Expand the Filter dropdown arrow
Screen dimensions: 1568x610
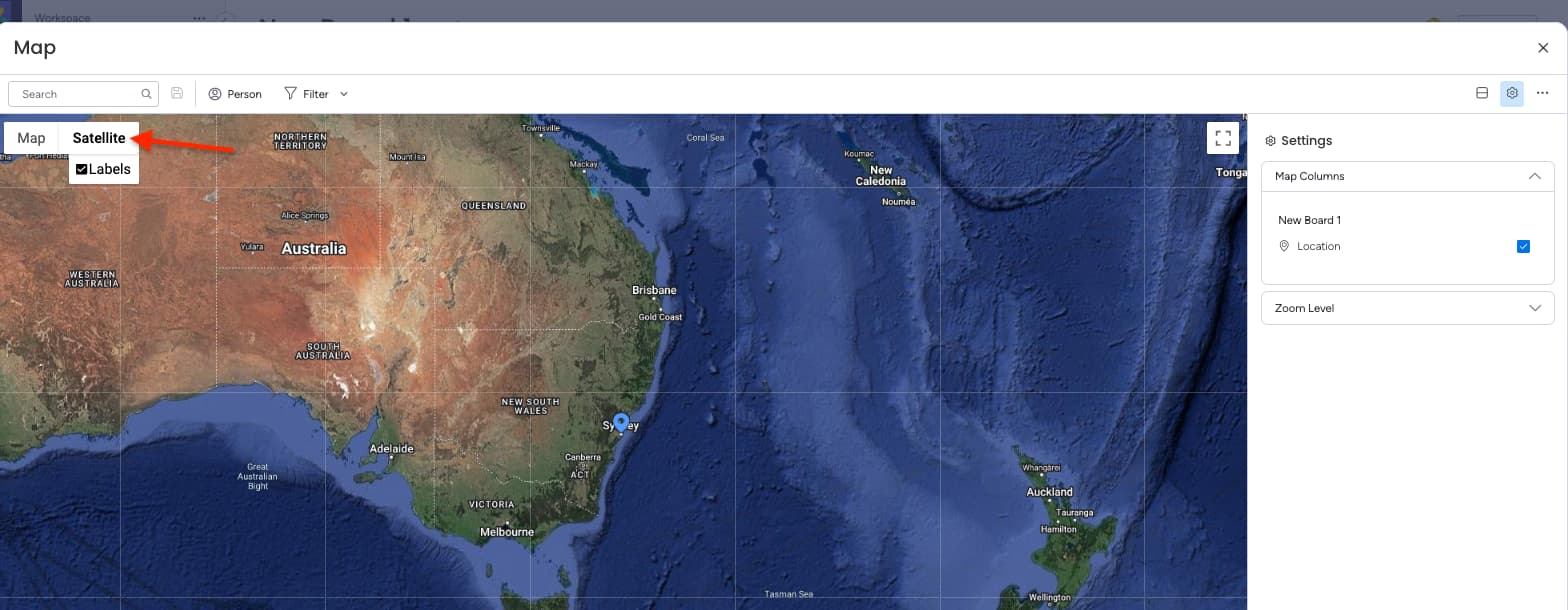coord(344,94)
